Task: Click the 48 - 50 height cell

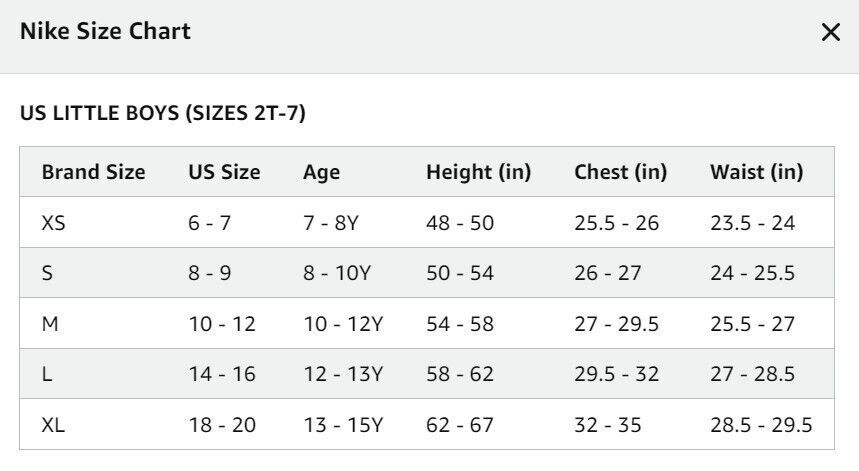Action: coord(460,223)
